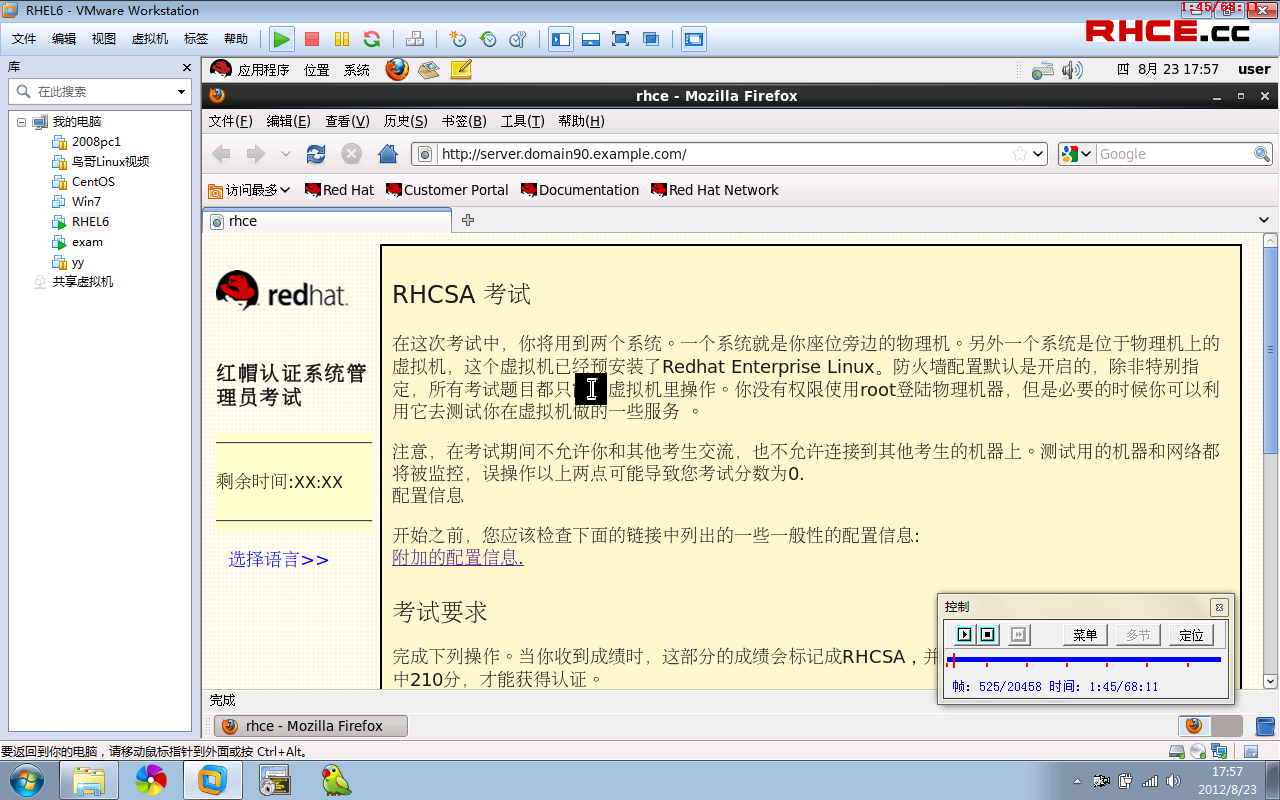Click the VMware hard disk status icon
This screenshot has width=1280, height=800.
click(1178, 752)
